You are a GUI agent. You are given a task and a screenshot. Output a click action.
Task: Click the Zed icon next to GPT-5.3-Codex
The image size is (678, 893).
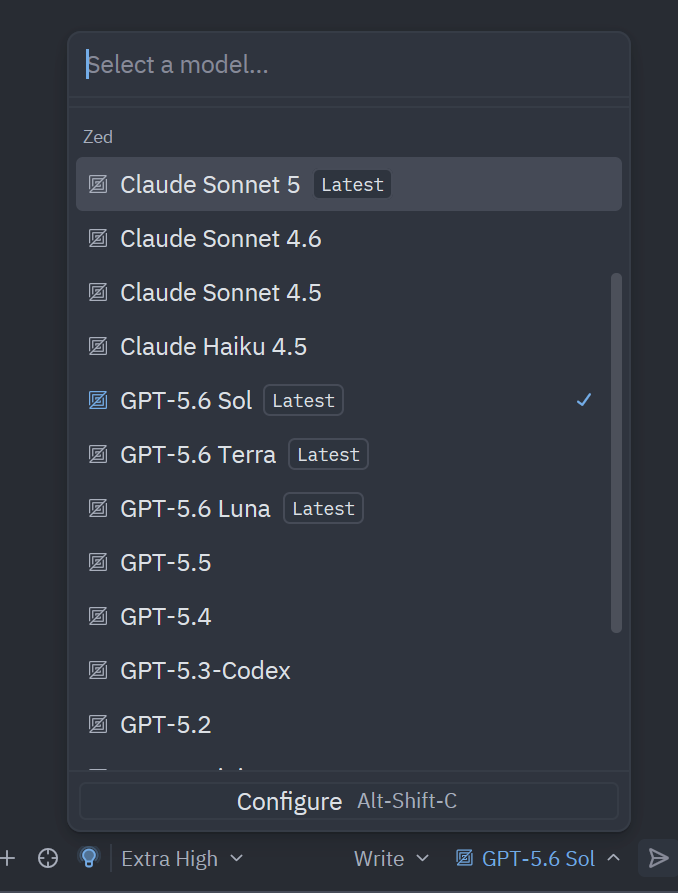pyautogui.click(x=98, y=670)
